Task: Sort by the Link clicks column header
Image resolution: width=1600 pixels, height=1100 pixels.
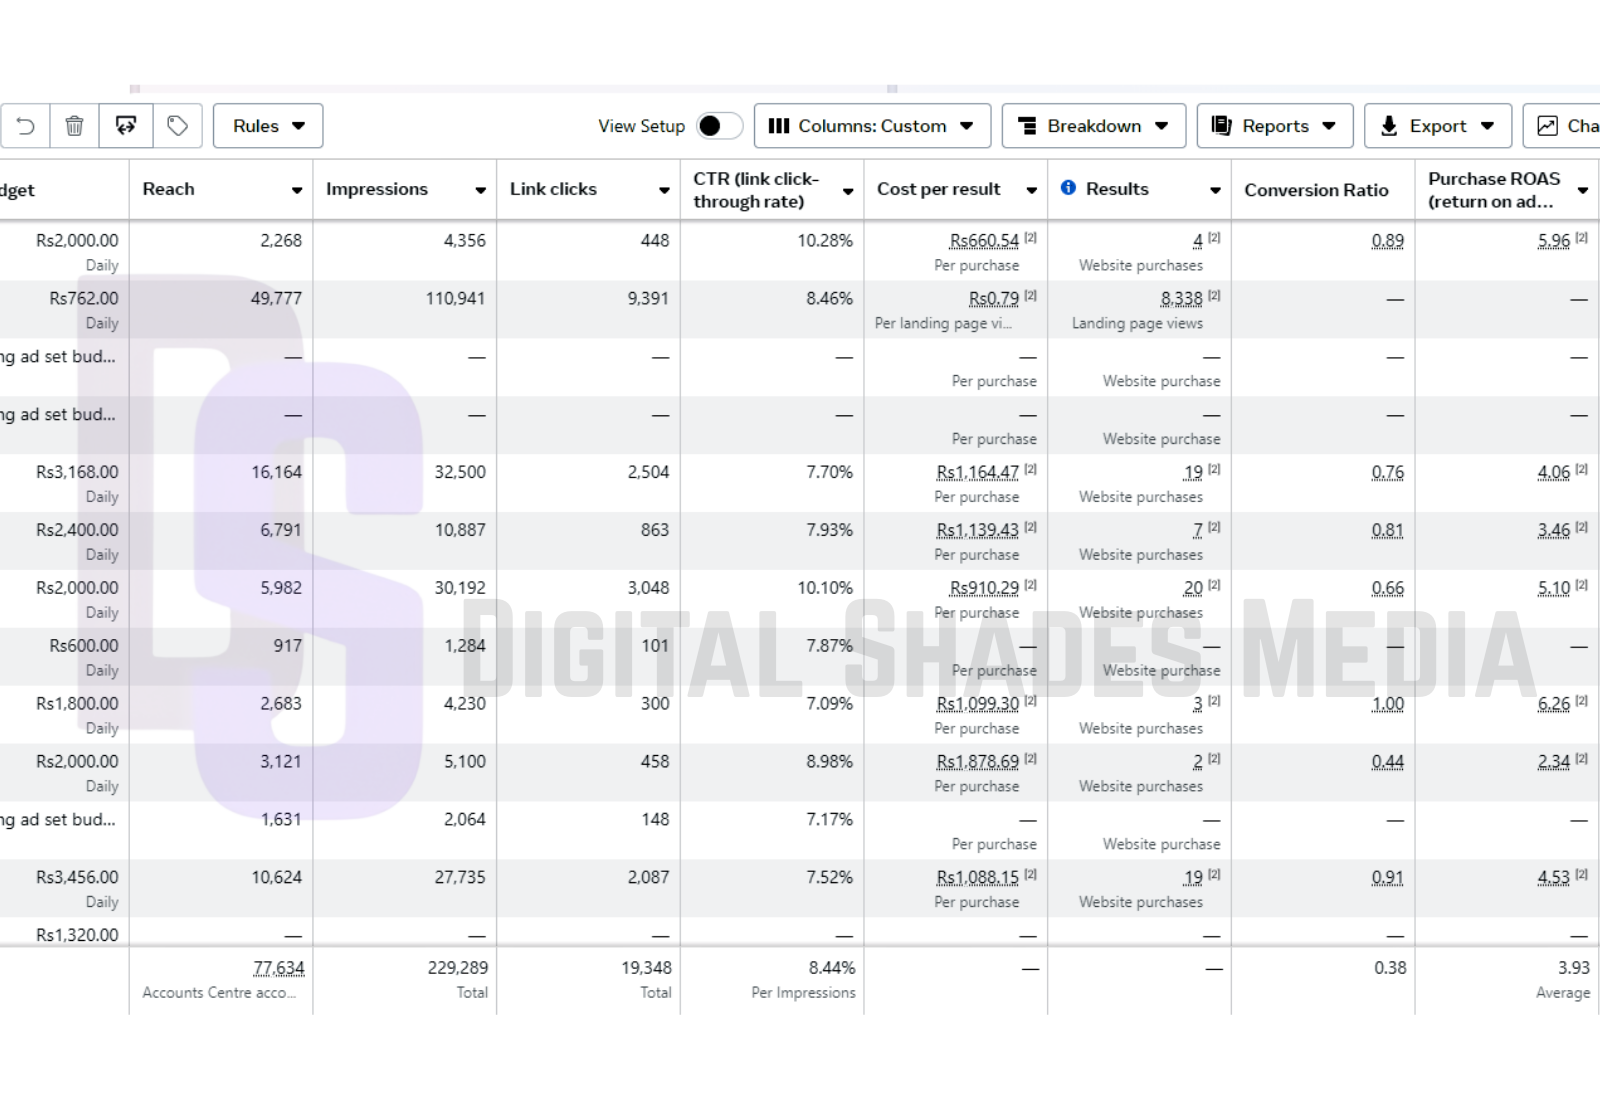Action: click(553, 189)
